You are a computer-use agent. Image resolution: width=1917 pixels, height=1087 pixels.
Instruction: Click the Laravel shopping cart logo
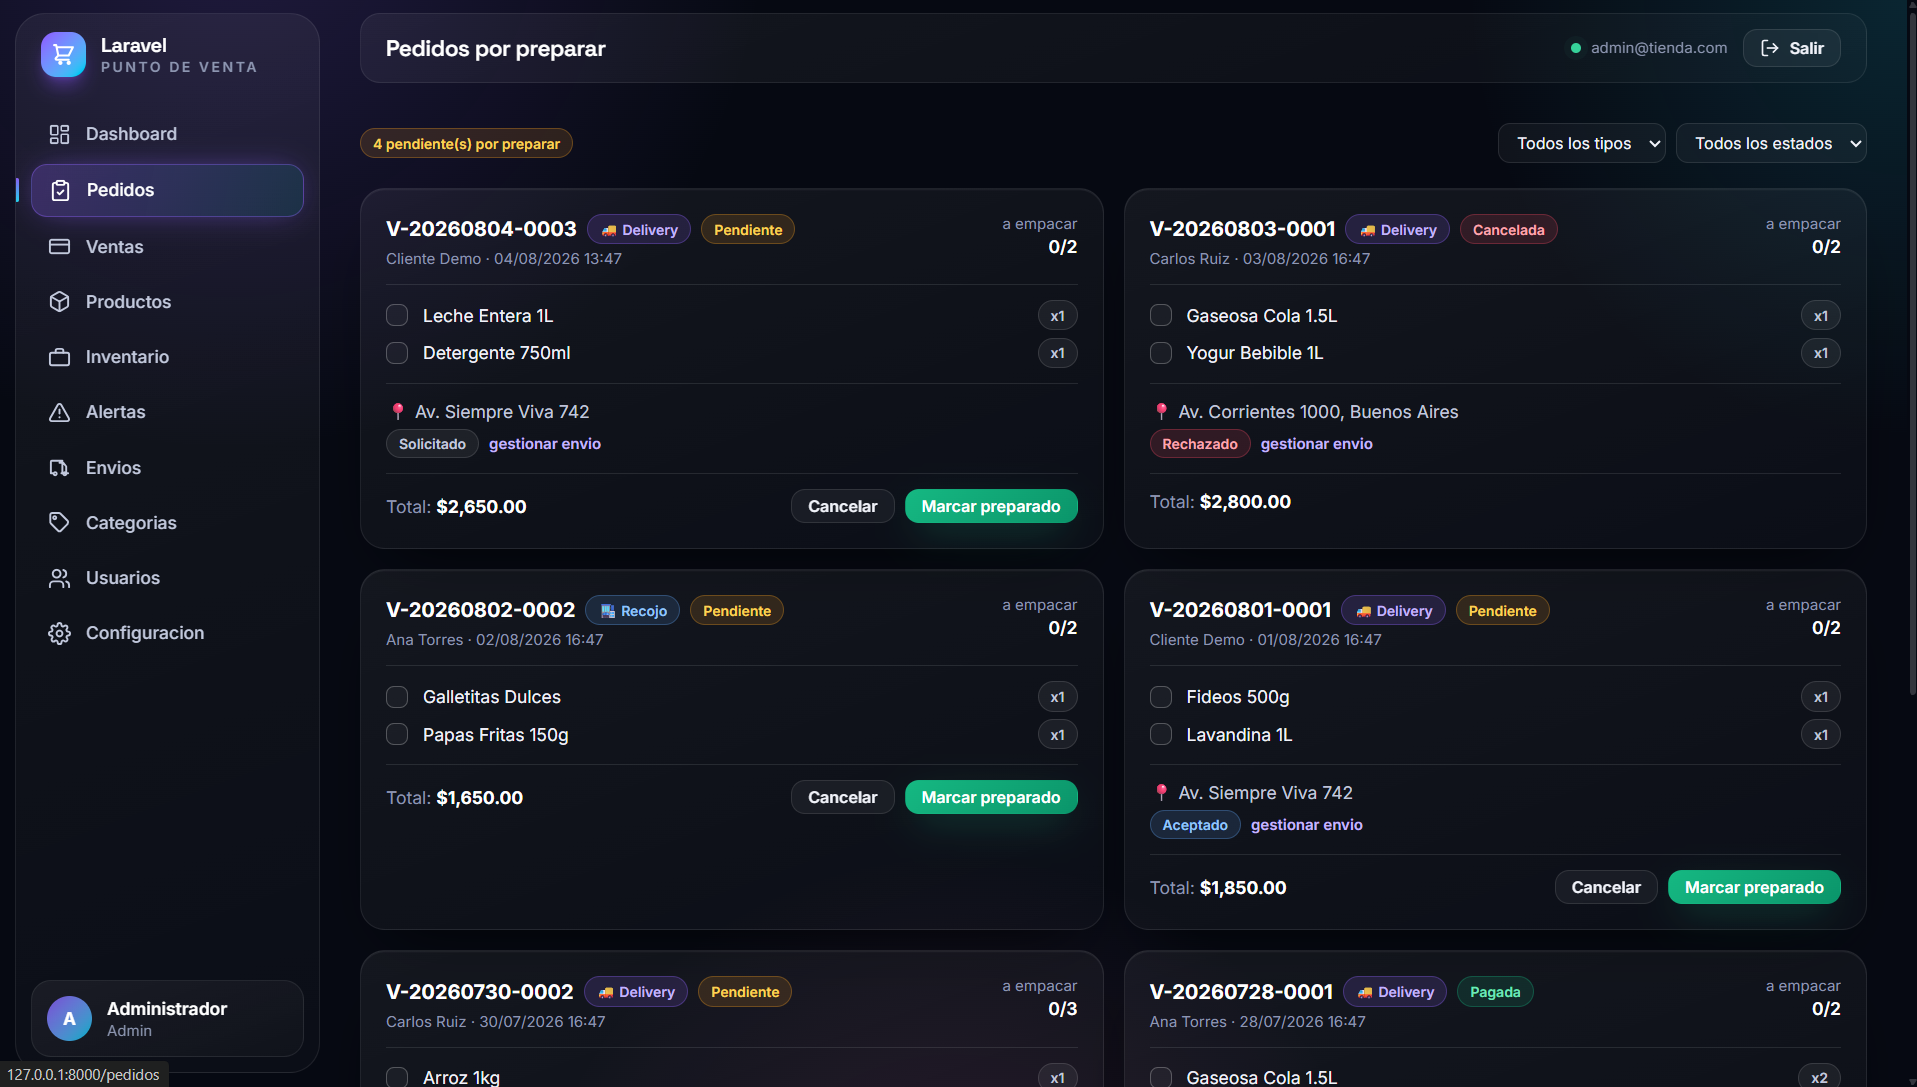[63, 54]
